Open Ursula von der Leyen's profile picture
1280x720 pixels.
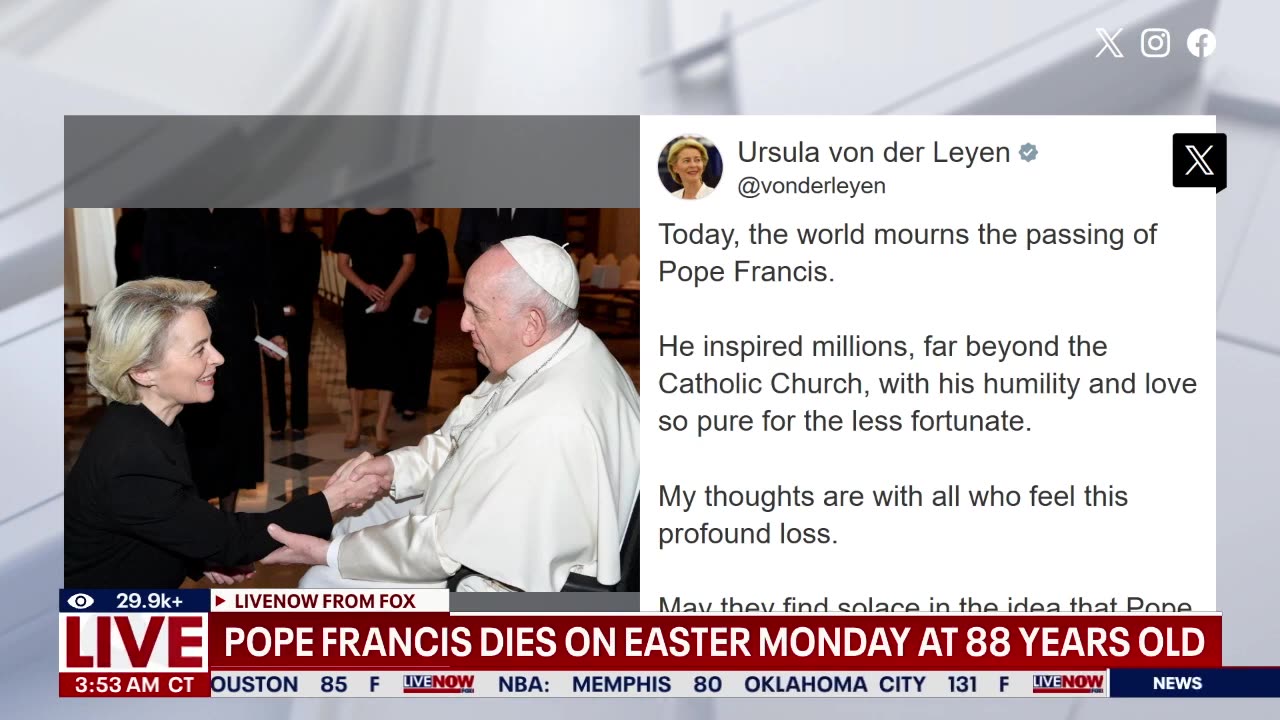pyautogui.click(x=690, y=167)
